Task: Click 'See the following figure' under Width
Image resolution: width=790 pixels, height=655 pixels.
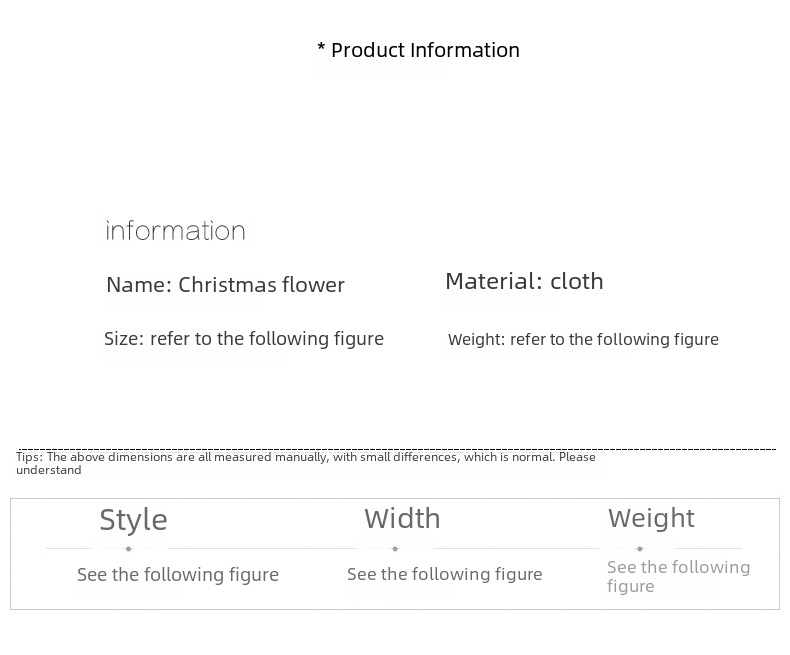Action: click(445, 574)
